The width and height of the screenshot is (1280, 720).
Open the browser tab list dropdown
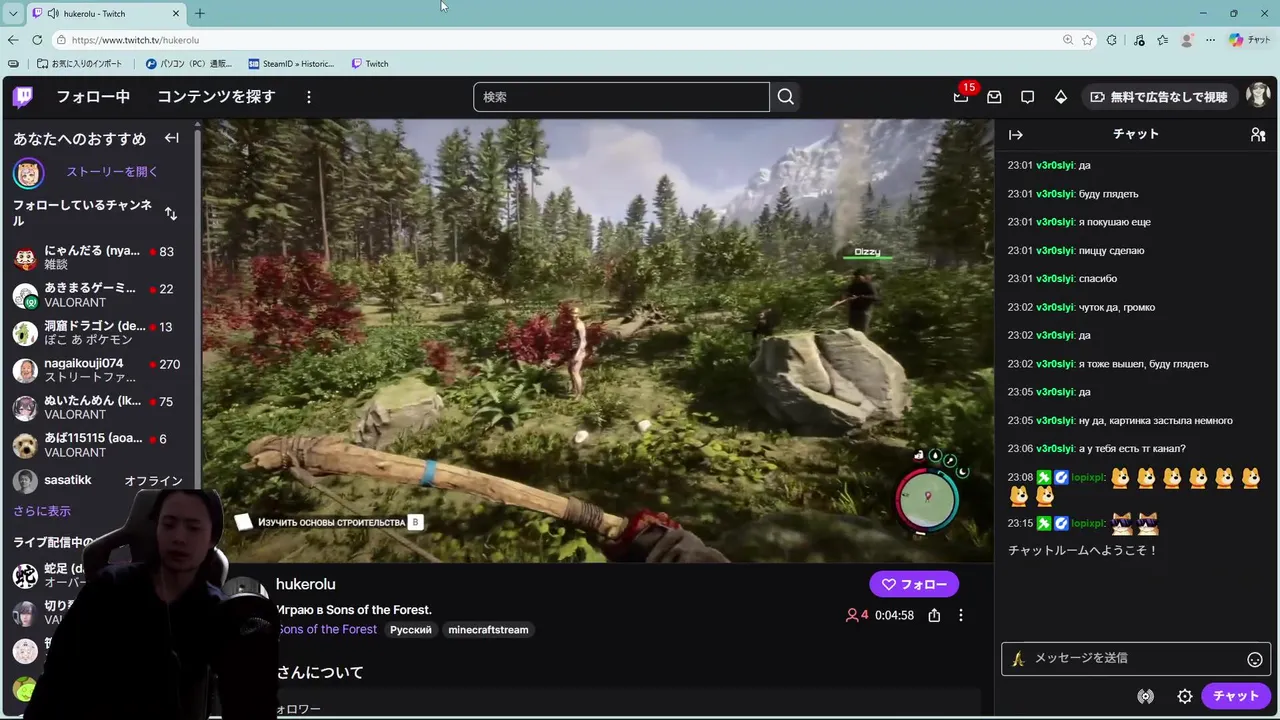pos(12,13)
